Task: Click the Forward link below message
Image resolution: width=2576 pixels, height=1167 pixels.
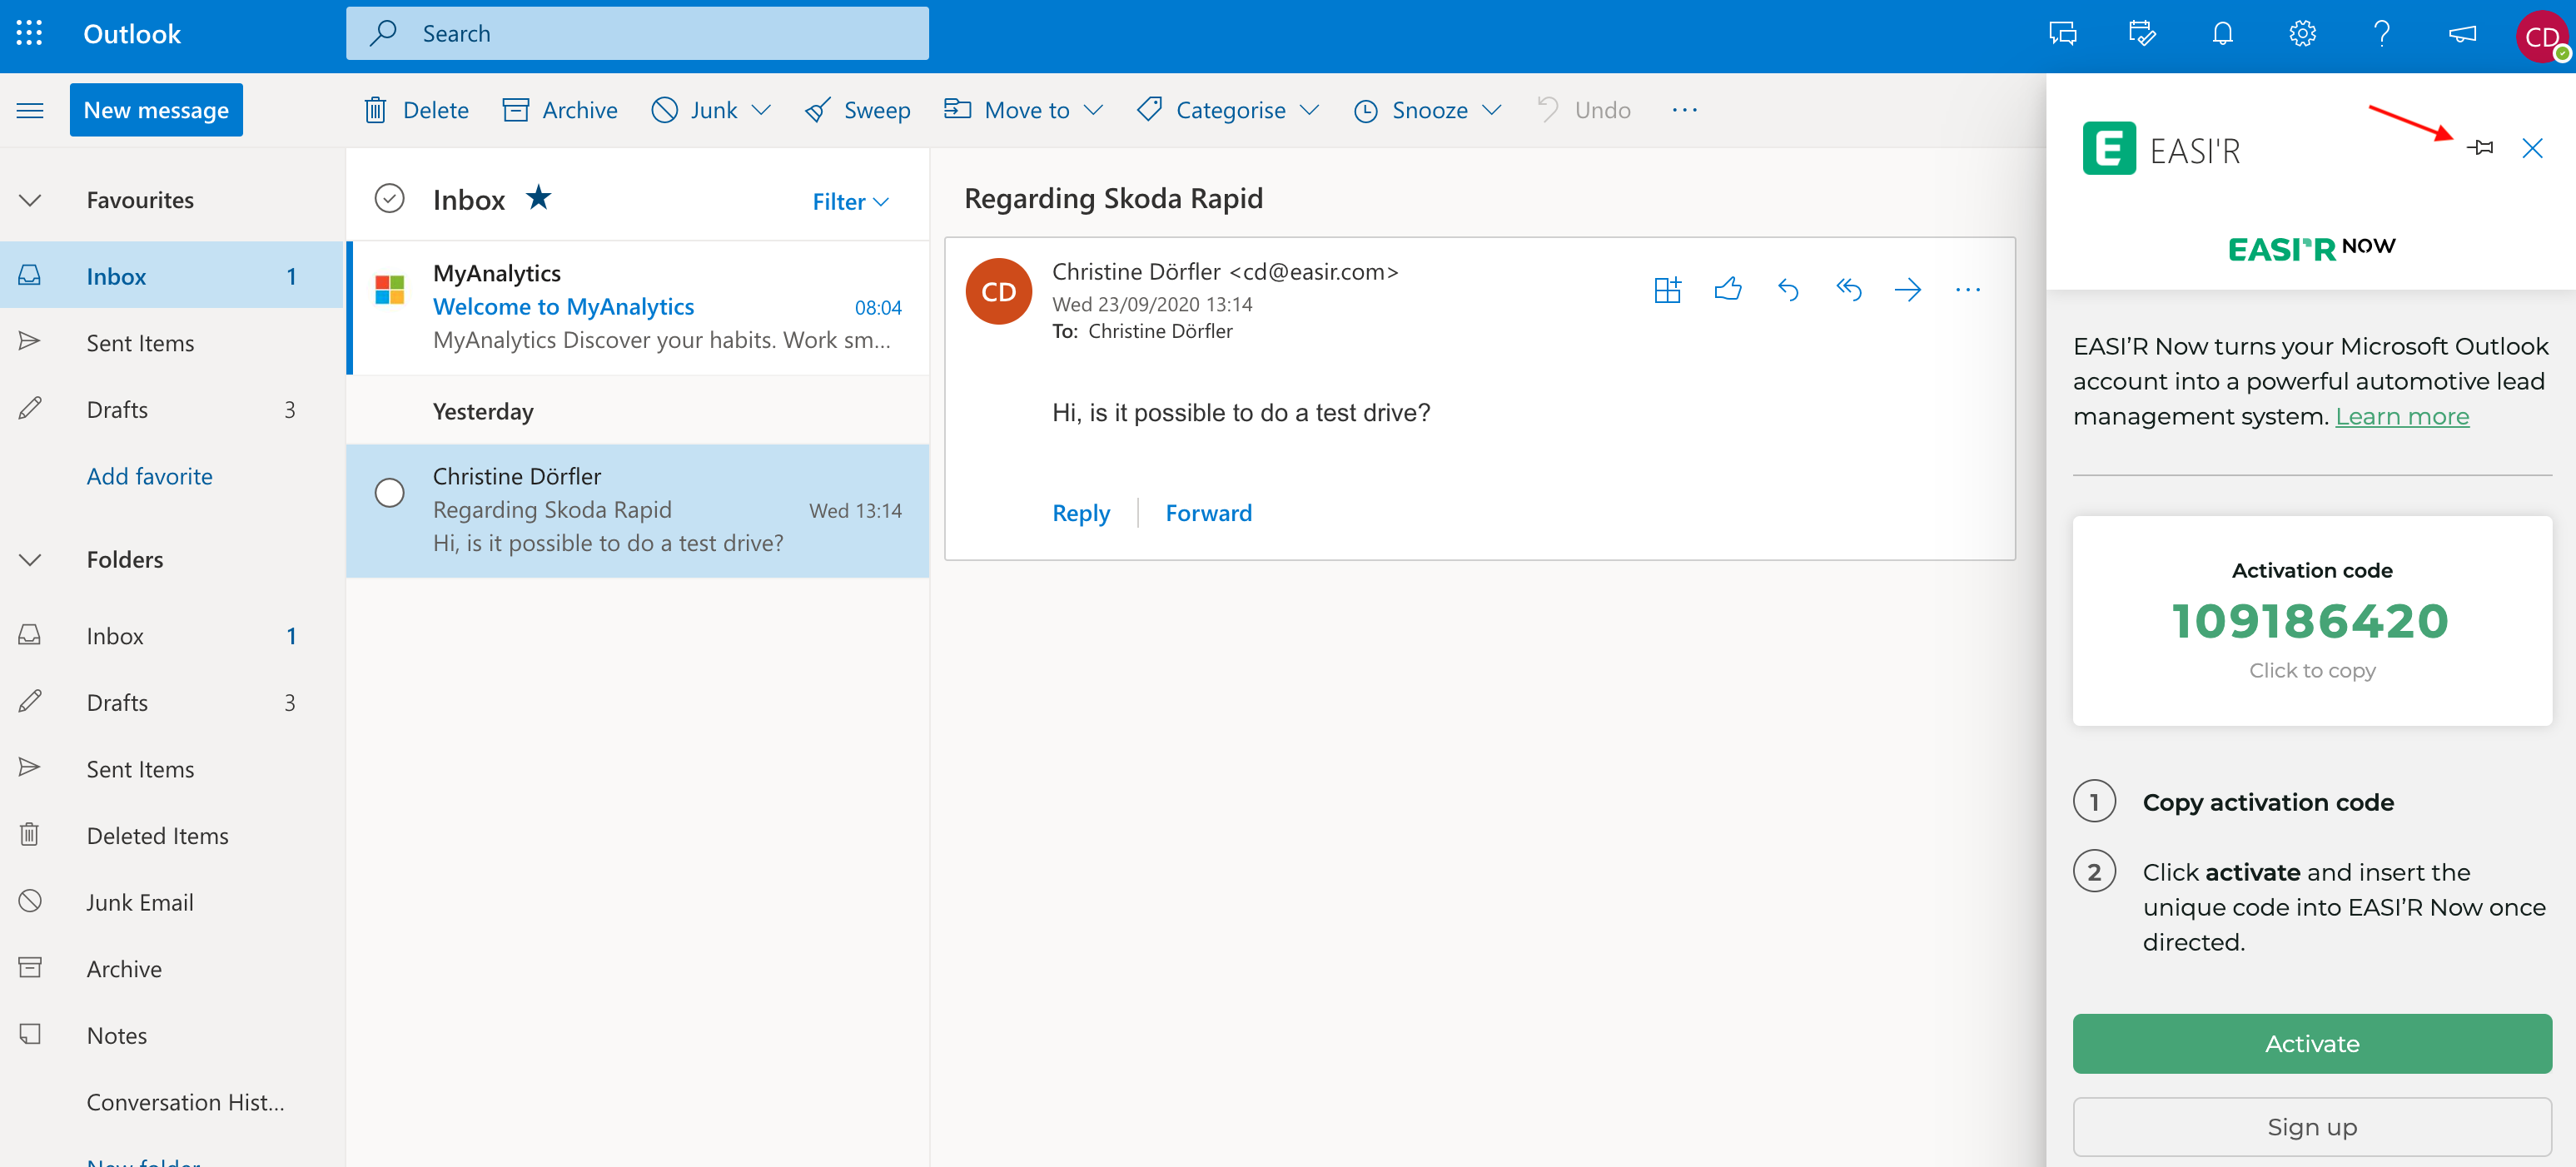Action: click(1208, 513)
